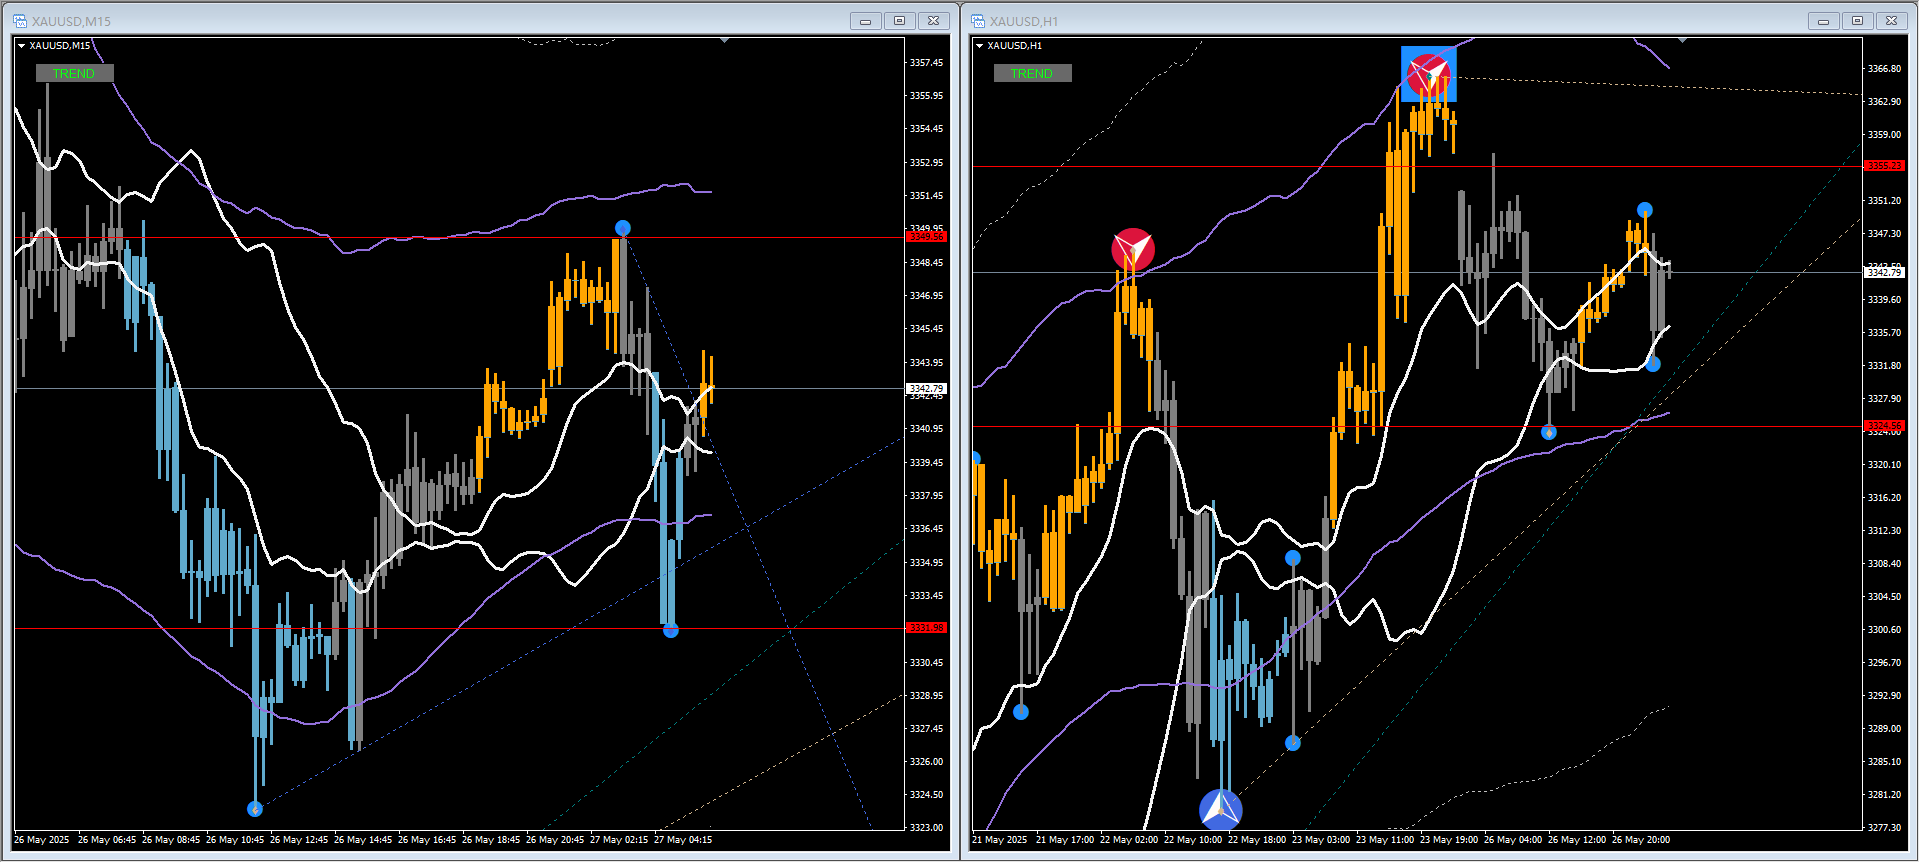Minimize the XAUUSD,M15 chart window
The width and height of the screenshot is (1920, 863).
tap(865, 21)
